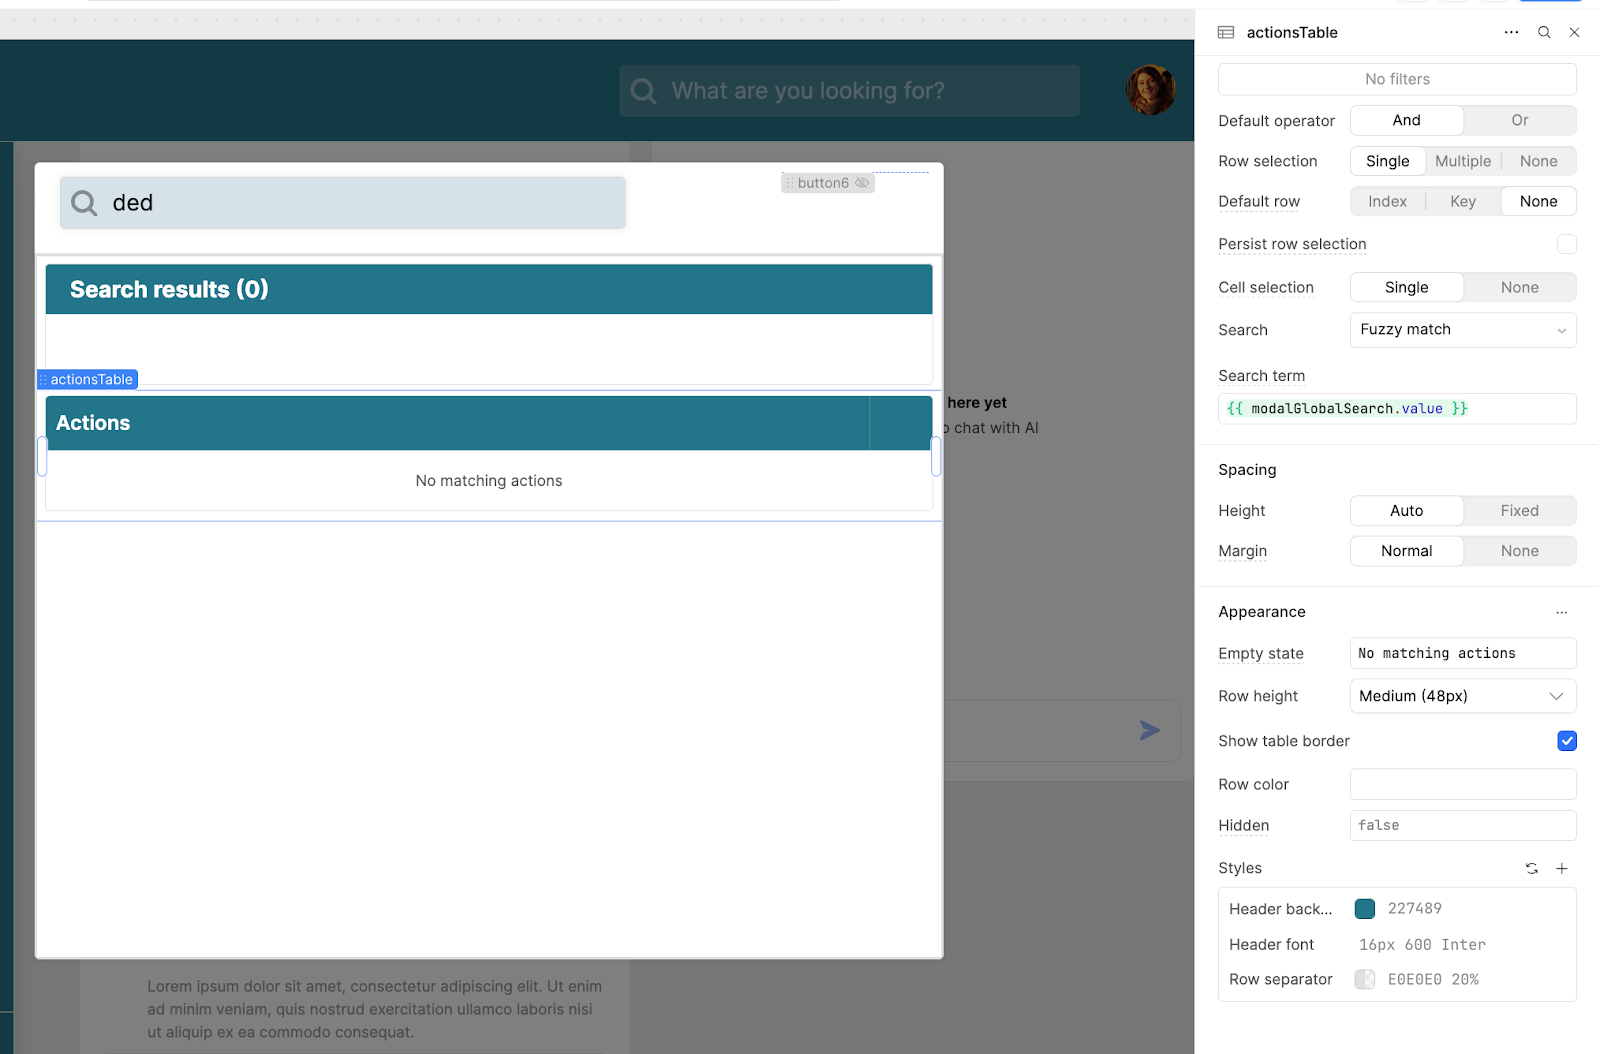Viewport: 1600px width, 1054px height.
Task: Expand the Search Fuzzy match dropdown
Action: (1462, 330)
